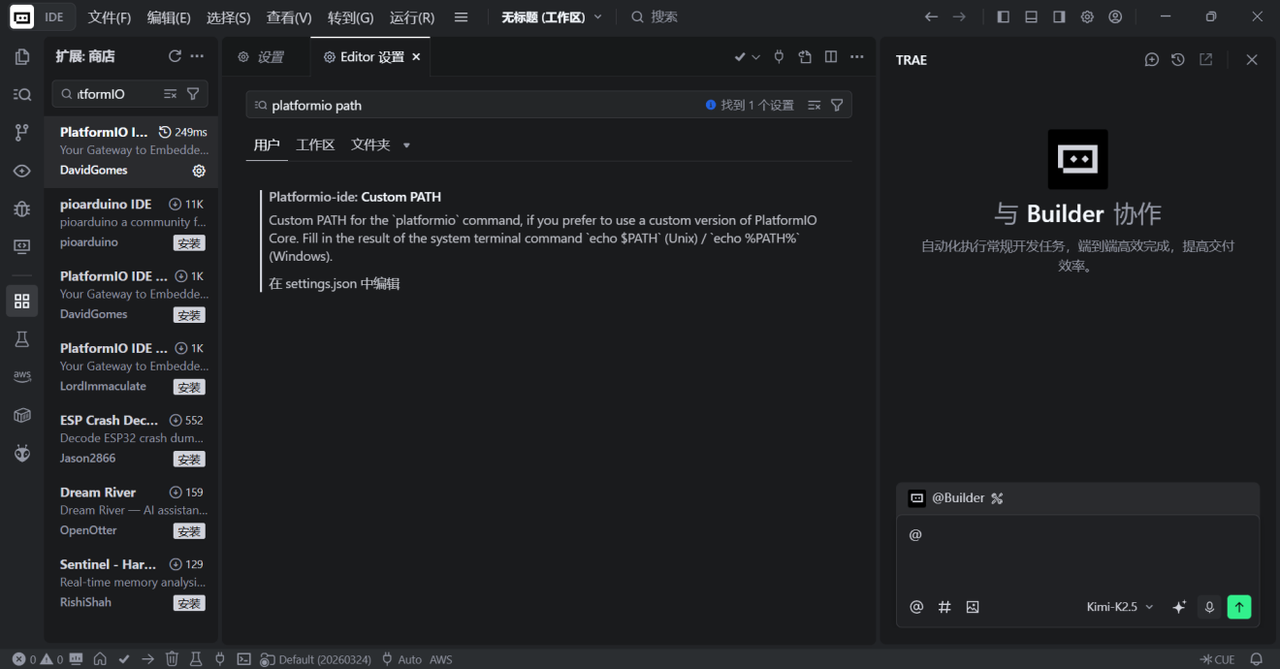Open the Run and Debug bug icon
Screen dimensions: 1280x669
[22, 209]
